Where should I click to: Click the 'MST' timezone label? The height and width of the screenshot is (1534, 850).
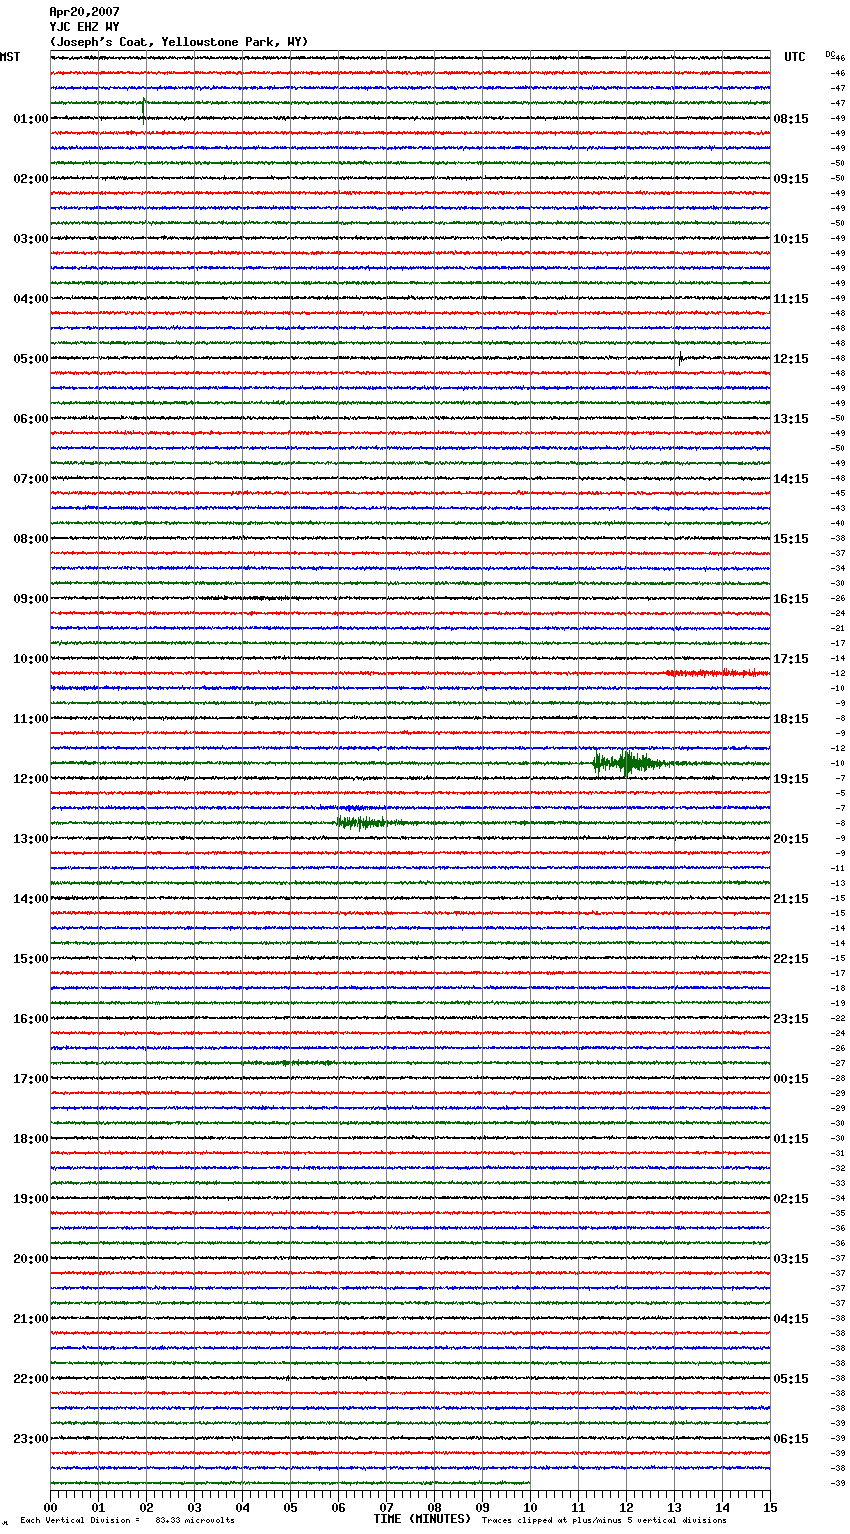coord(10,57)
